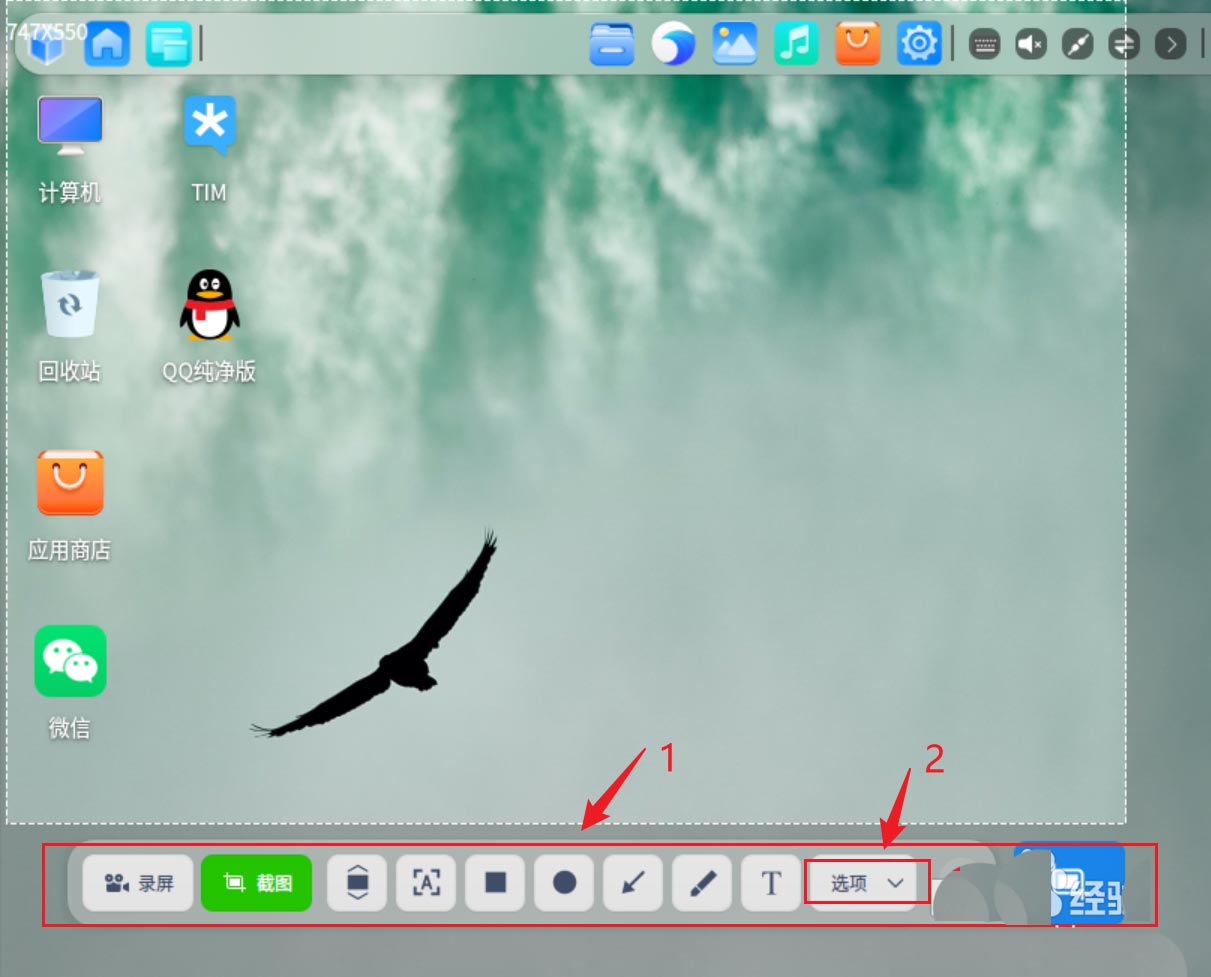The height and width of the screenshot is (977, 1211).
Task: Click the pen tray icon in dock
Action: pos(1077,44)
